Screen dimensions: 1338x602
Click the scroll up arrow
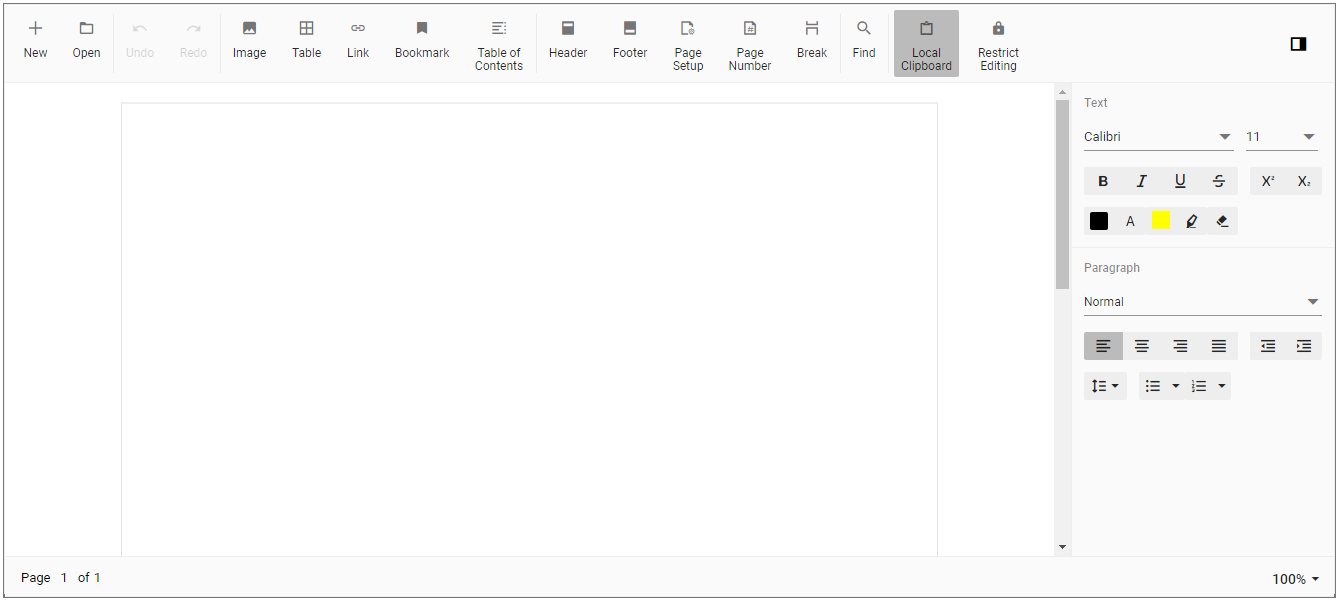1062,92
